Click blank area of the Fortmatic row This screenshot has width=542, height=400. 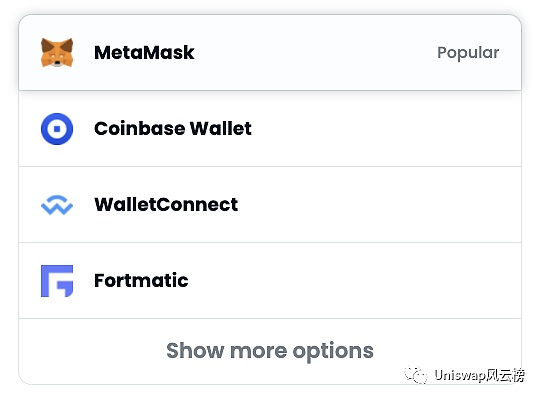click(x=353, y=280)
